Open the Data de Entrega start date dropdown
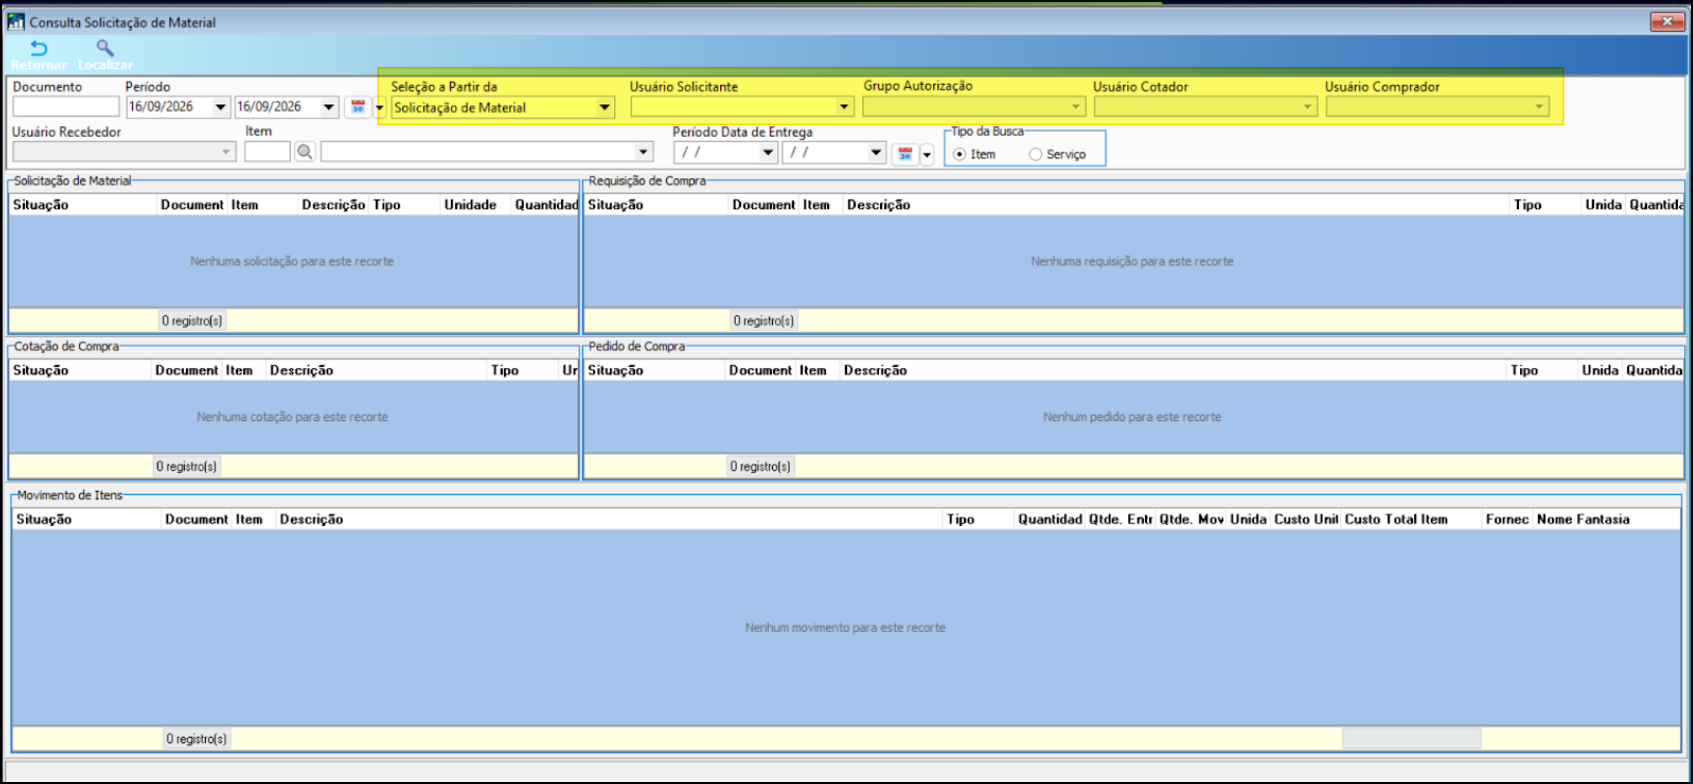Image resolution: width=1693 pixels, height=784 pixels. pyautogui.click(x=768, y=153)
